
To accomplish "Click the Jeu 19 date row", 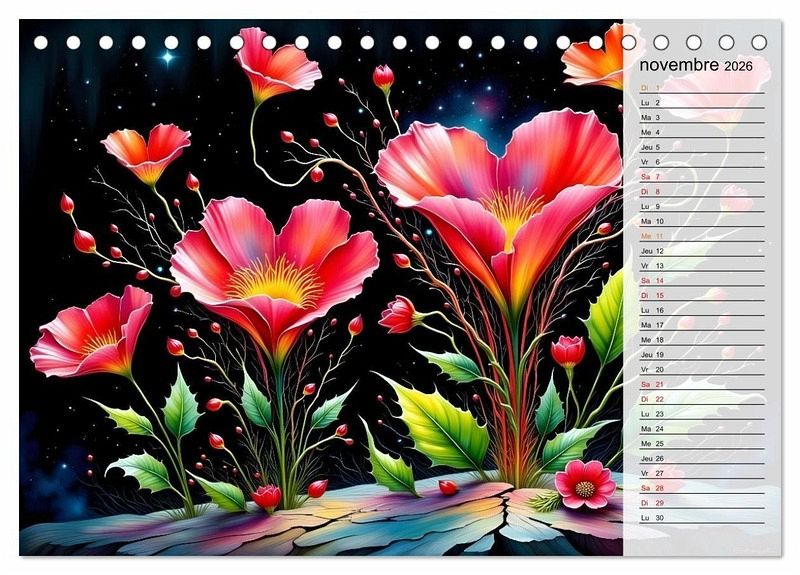I will coord(651,355).
